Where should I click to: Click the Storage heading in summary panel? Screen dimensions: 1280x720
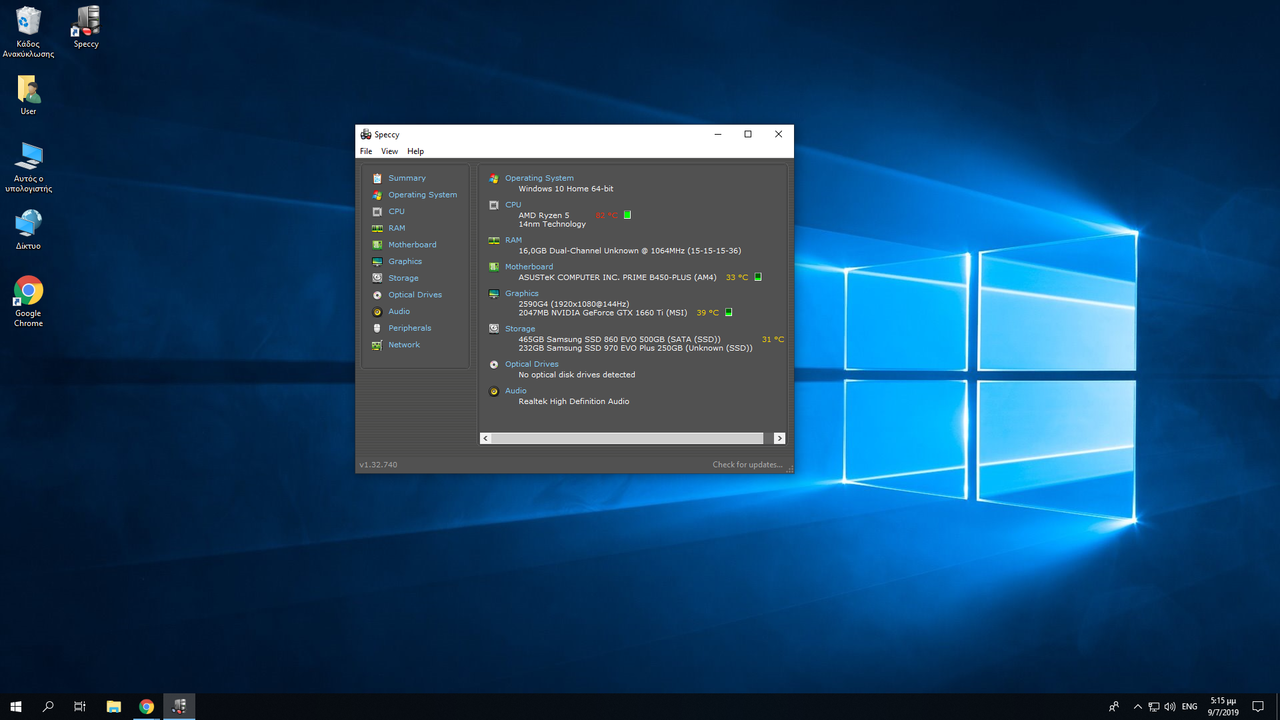[520, 329]
